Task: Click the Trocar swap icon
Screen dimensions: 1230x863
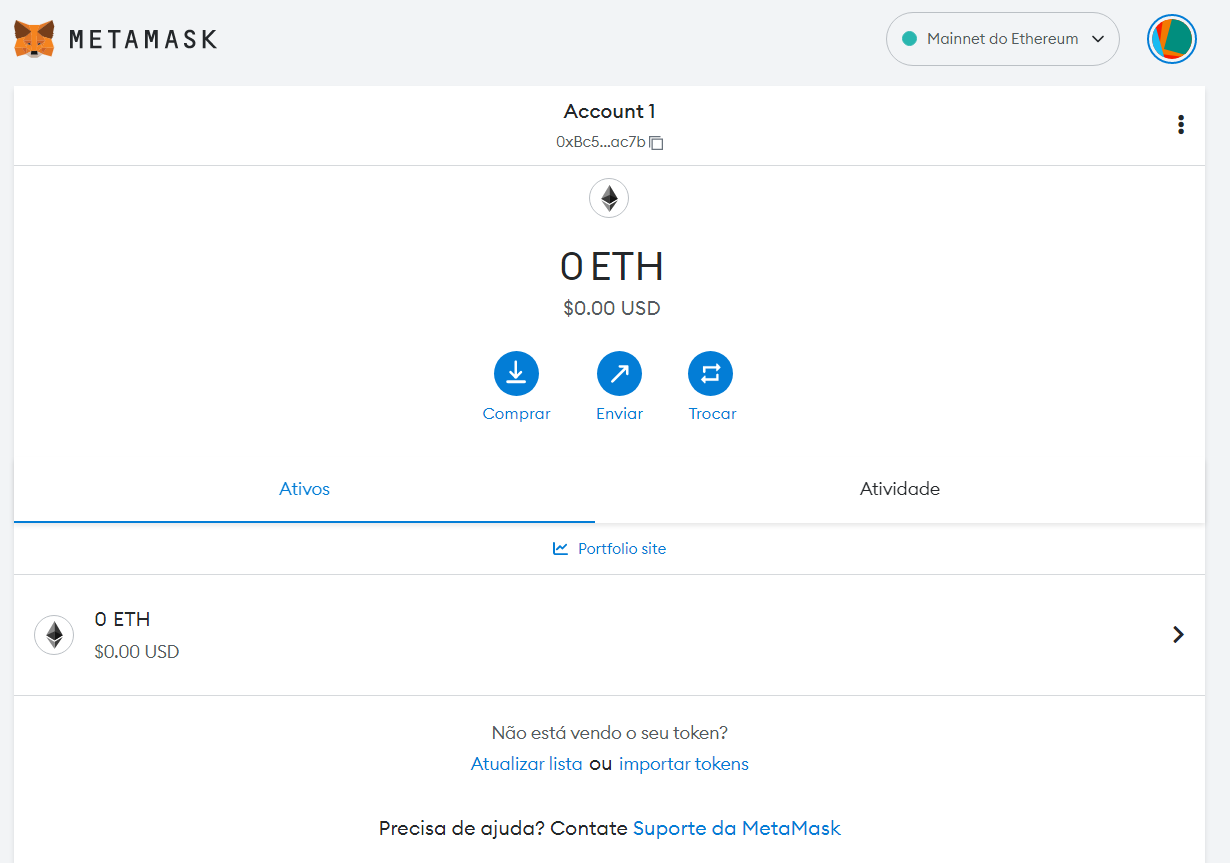Action: pyautogui.click(x=711, y=371)
